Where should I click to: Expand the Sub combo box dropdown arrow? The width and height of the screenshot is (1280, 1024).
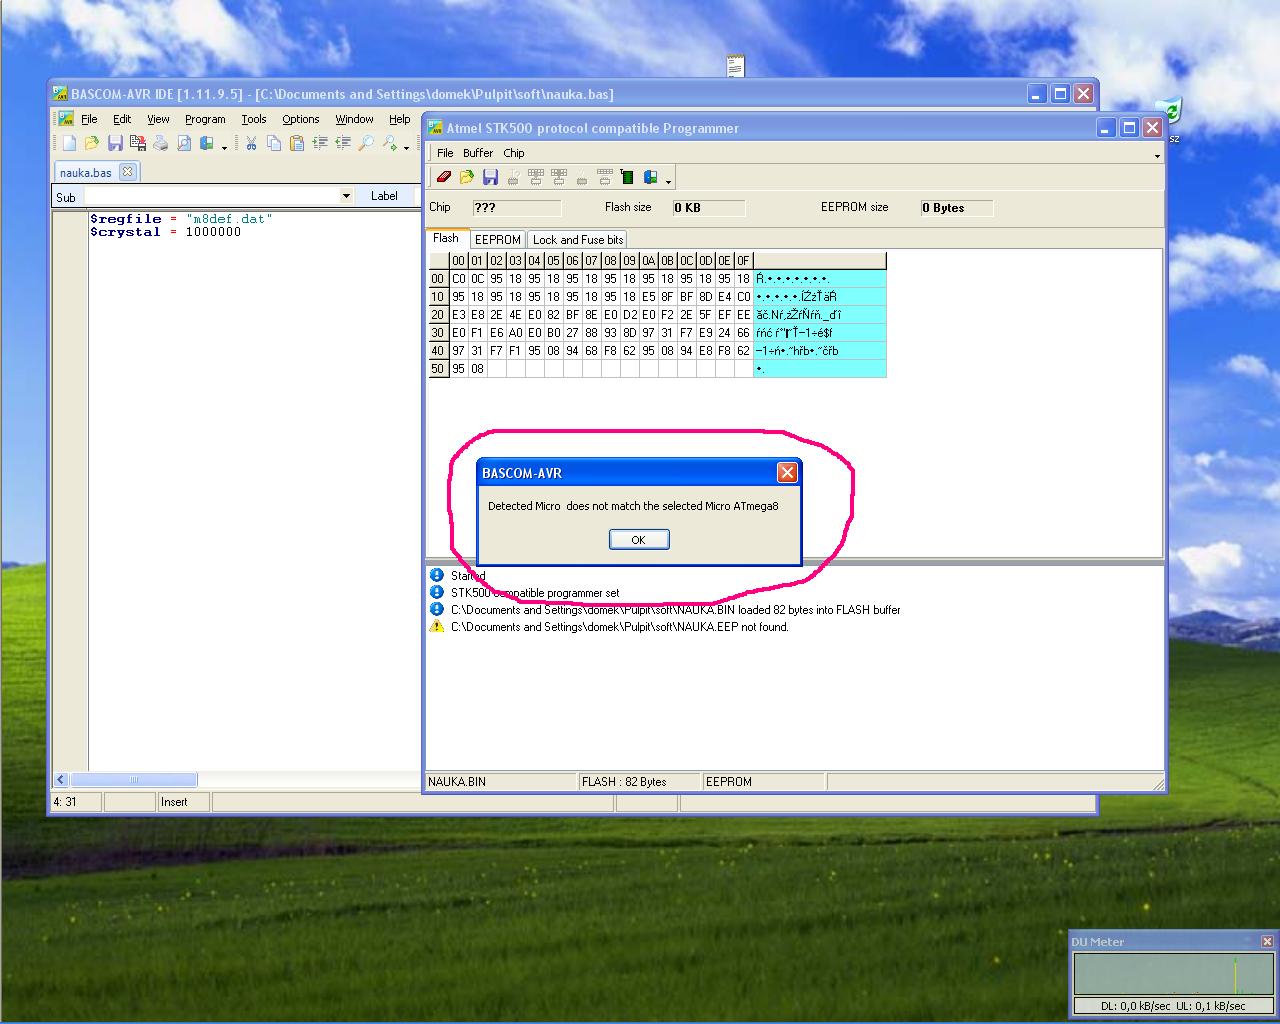pos(346,196)
